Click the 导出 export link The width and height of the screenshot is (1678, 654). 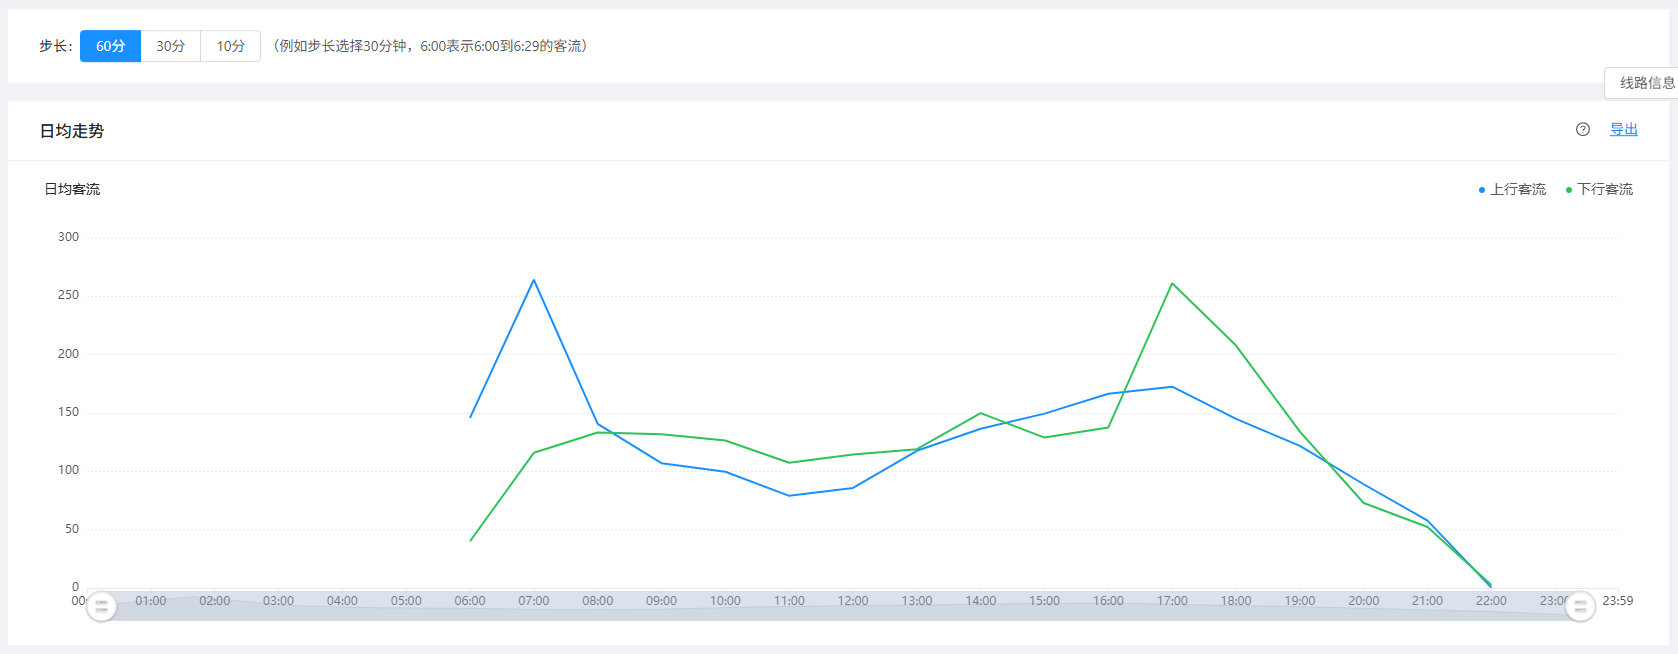click(x=1623, y=129)
